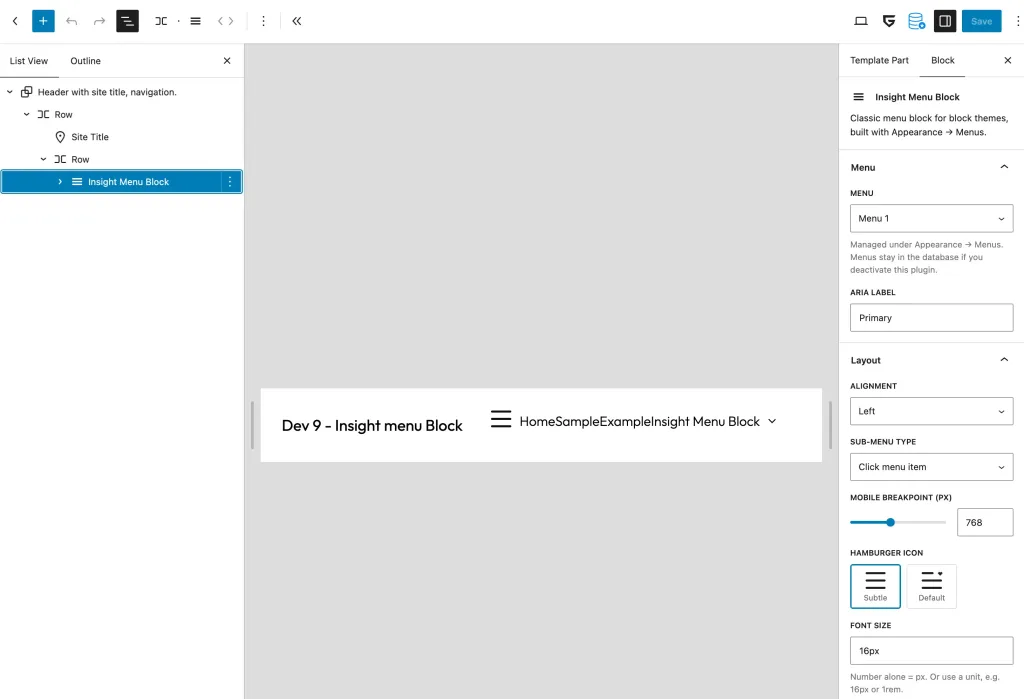Image resolution: width=1024 pixels, height=699 pixels.
Task: Click the Insight Menu Block toolbar icon
Action: coord(195,21)
